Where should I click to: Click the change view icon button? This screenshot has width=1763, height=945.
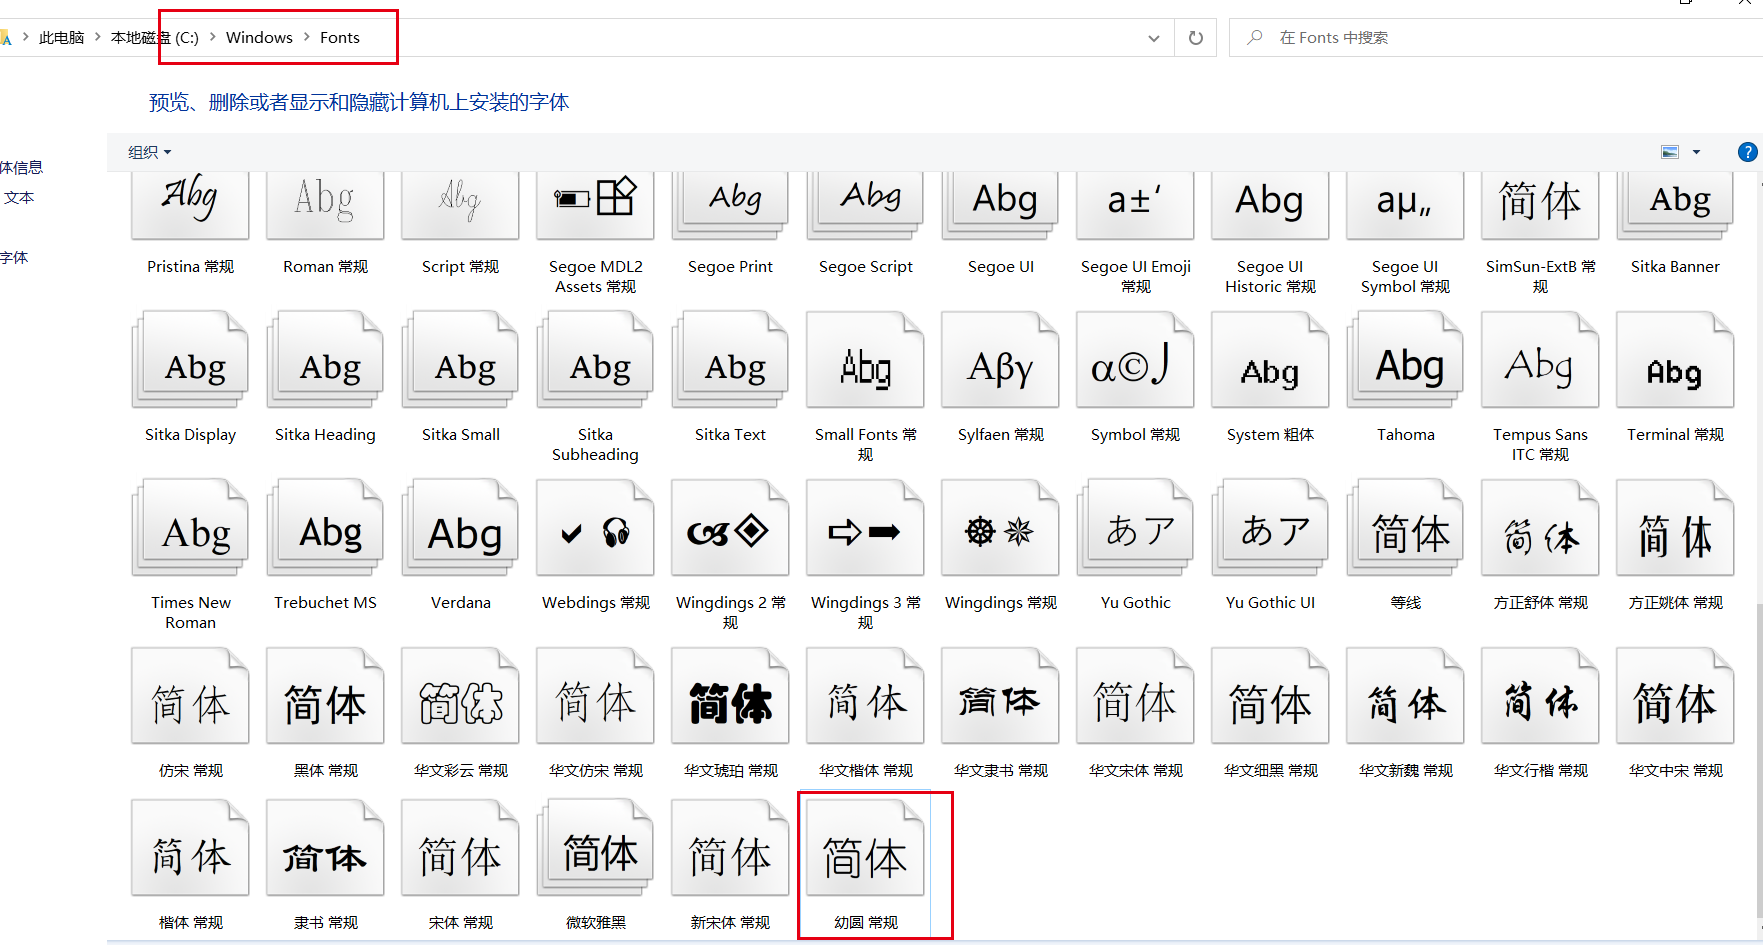click(1670, 152)
